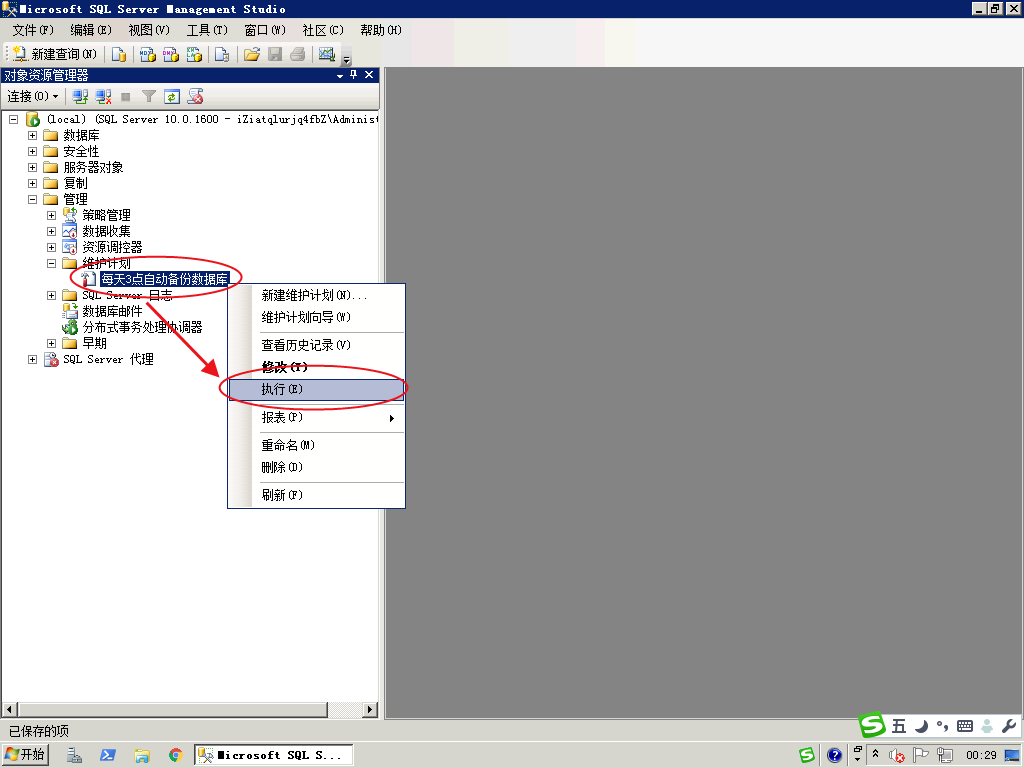Click the last Object Explorer toolbar icon
This screenshot has height=768, width=1024.
click(x=195, y=97)
